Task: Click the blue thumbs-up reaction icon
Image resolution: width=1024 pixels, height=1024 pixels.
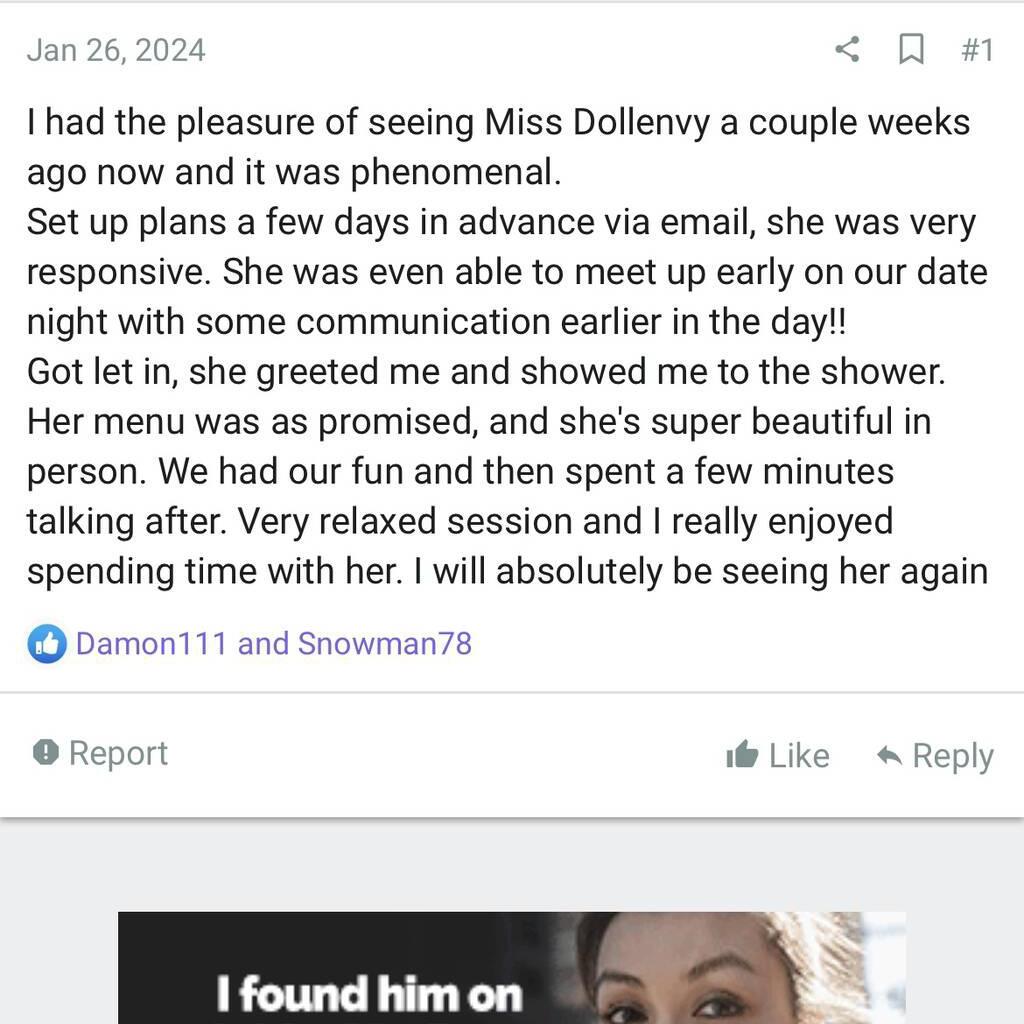Action: 47,644
